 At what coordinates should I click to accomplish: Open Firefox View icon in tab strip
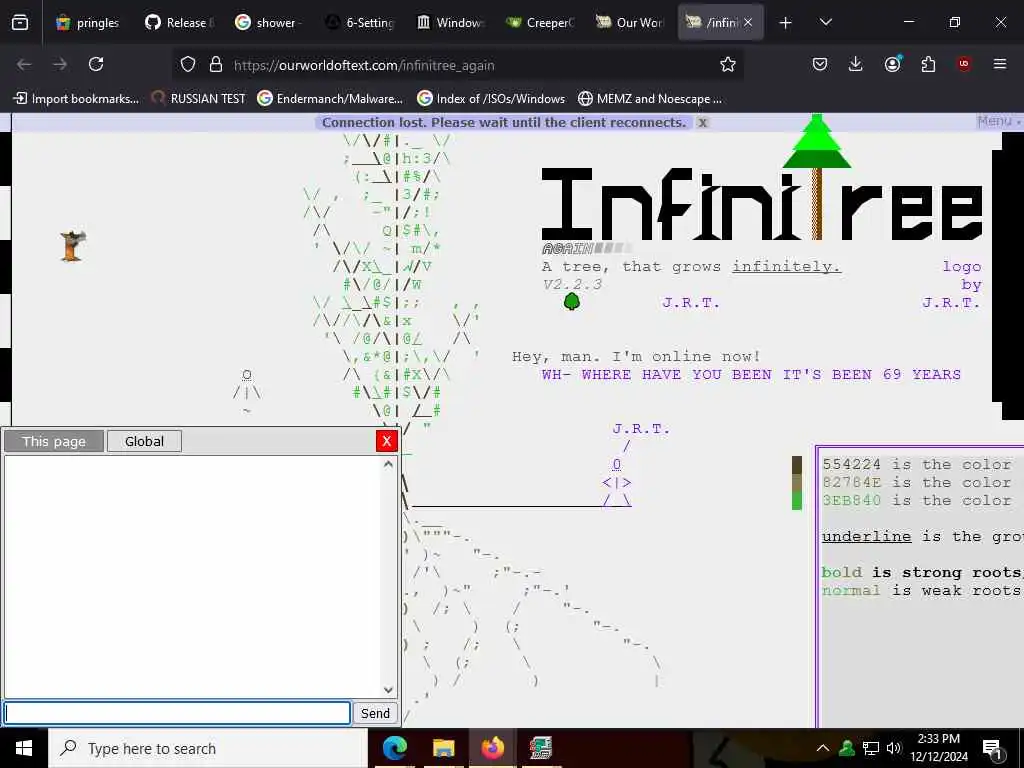pos(20,22)
